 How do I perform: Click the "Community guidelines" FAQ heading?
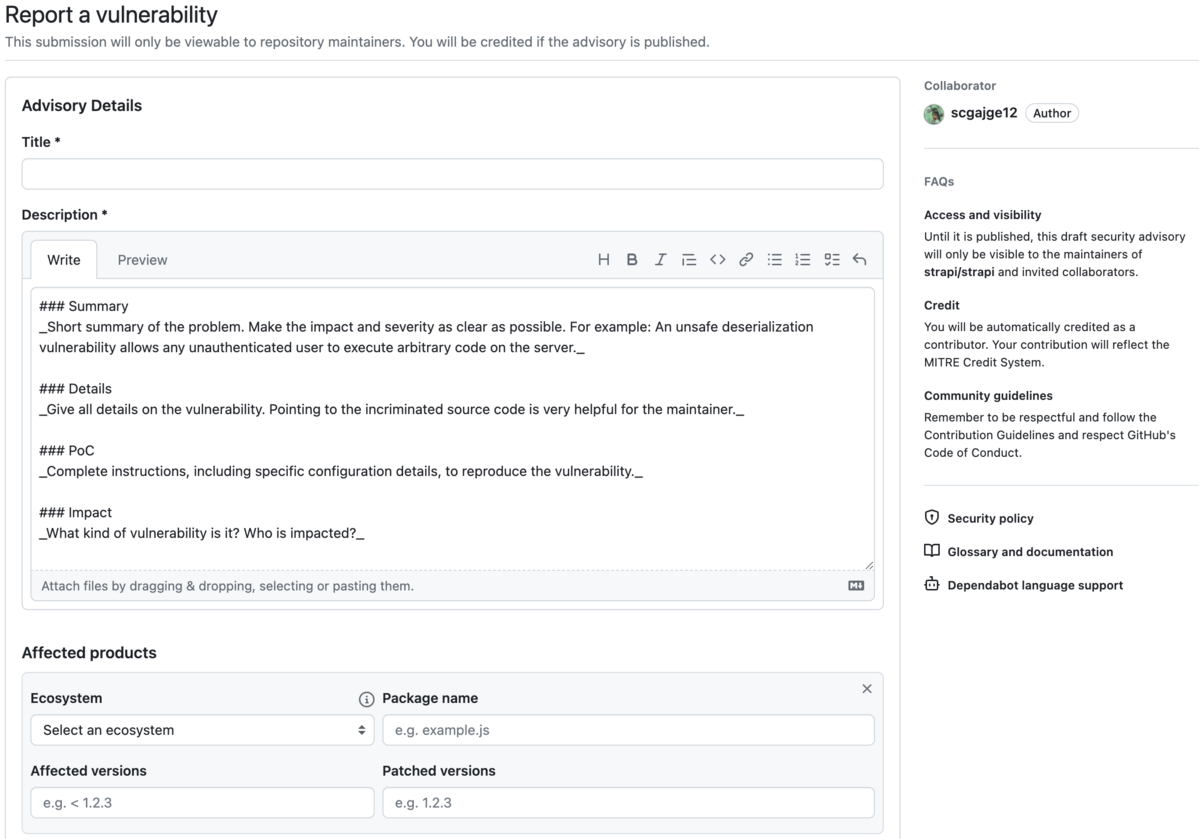tap(988, 395)
